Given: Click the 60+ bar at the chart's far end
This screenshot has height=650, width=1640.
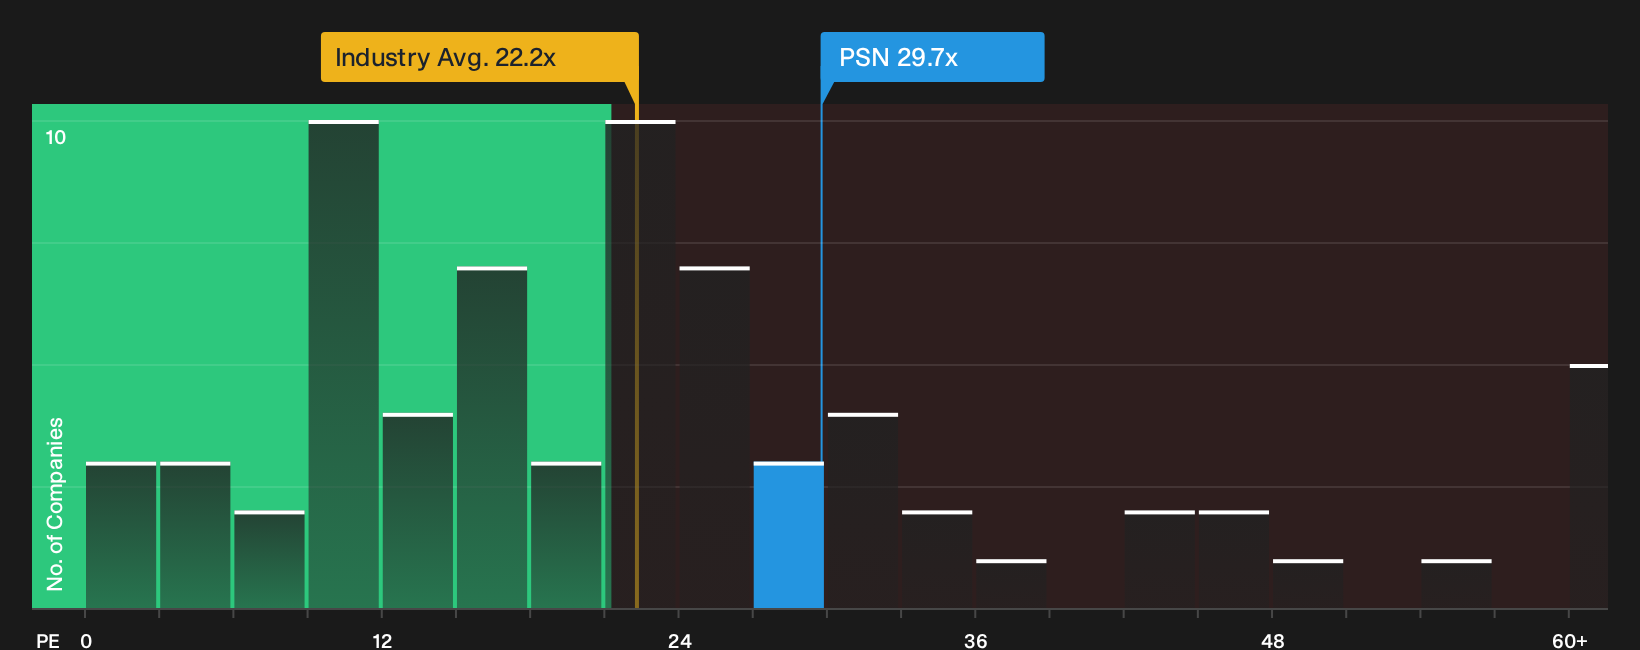Looking at the screenshot, I should [x=1588, y=486].
